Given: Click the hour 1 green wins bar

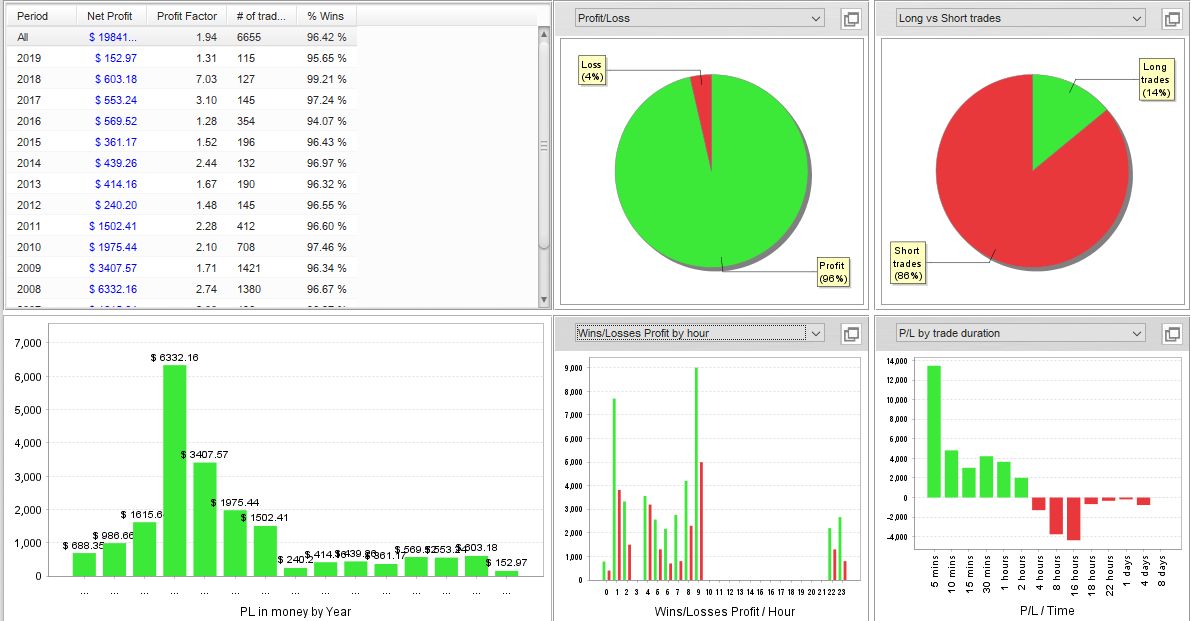Looking at the screenshot, I should (614, 489).
